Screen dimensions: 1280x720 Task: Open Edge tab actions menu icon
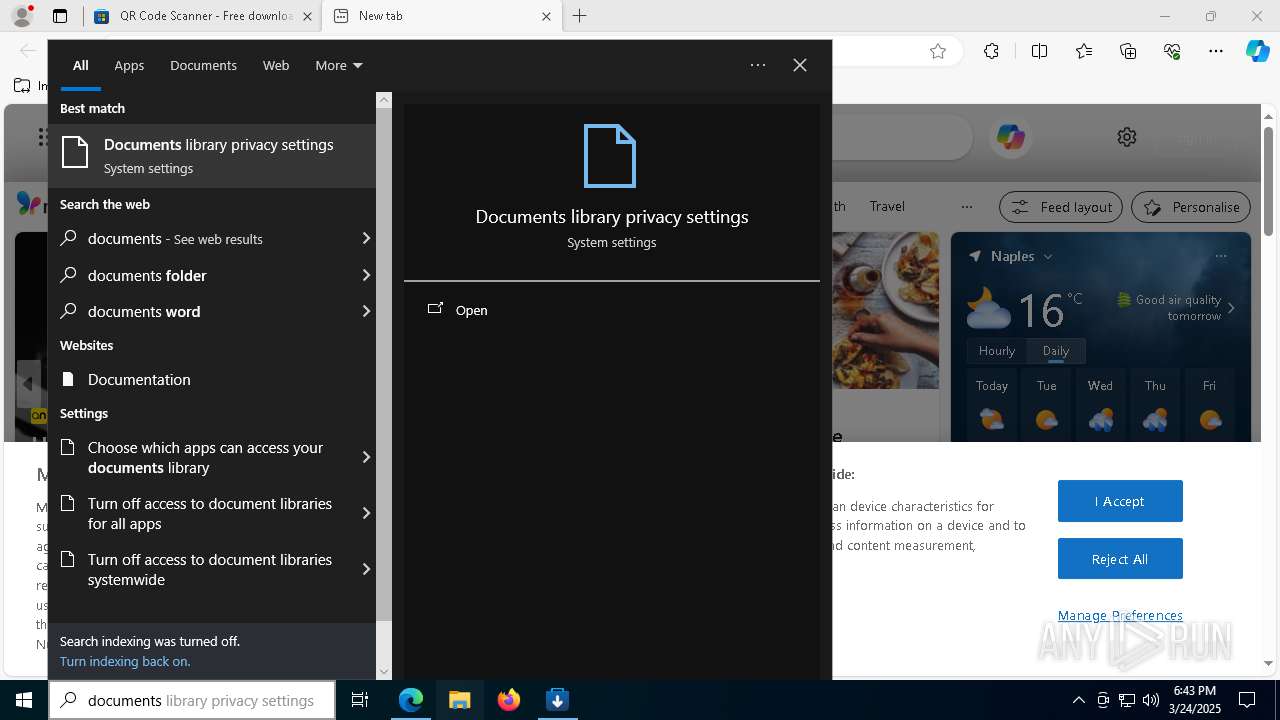pos(60,16)
